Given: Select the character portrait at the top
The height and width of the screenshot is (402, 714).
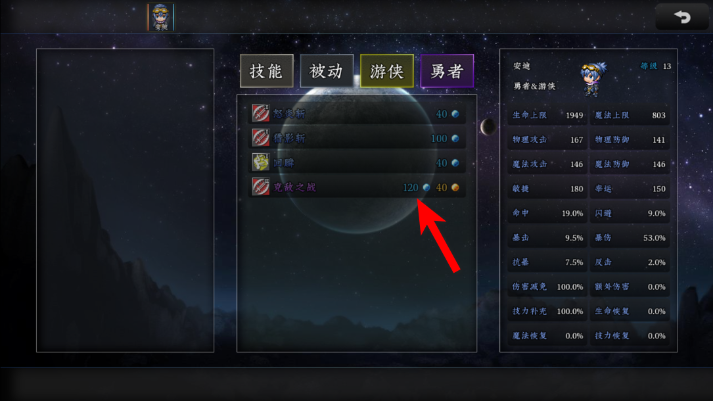Looking at the screenshot, I should [161, 17].
